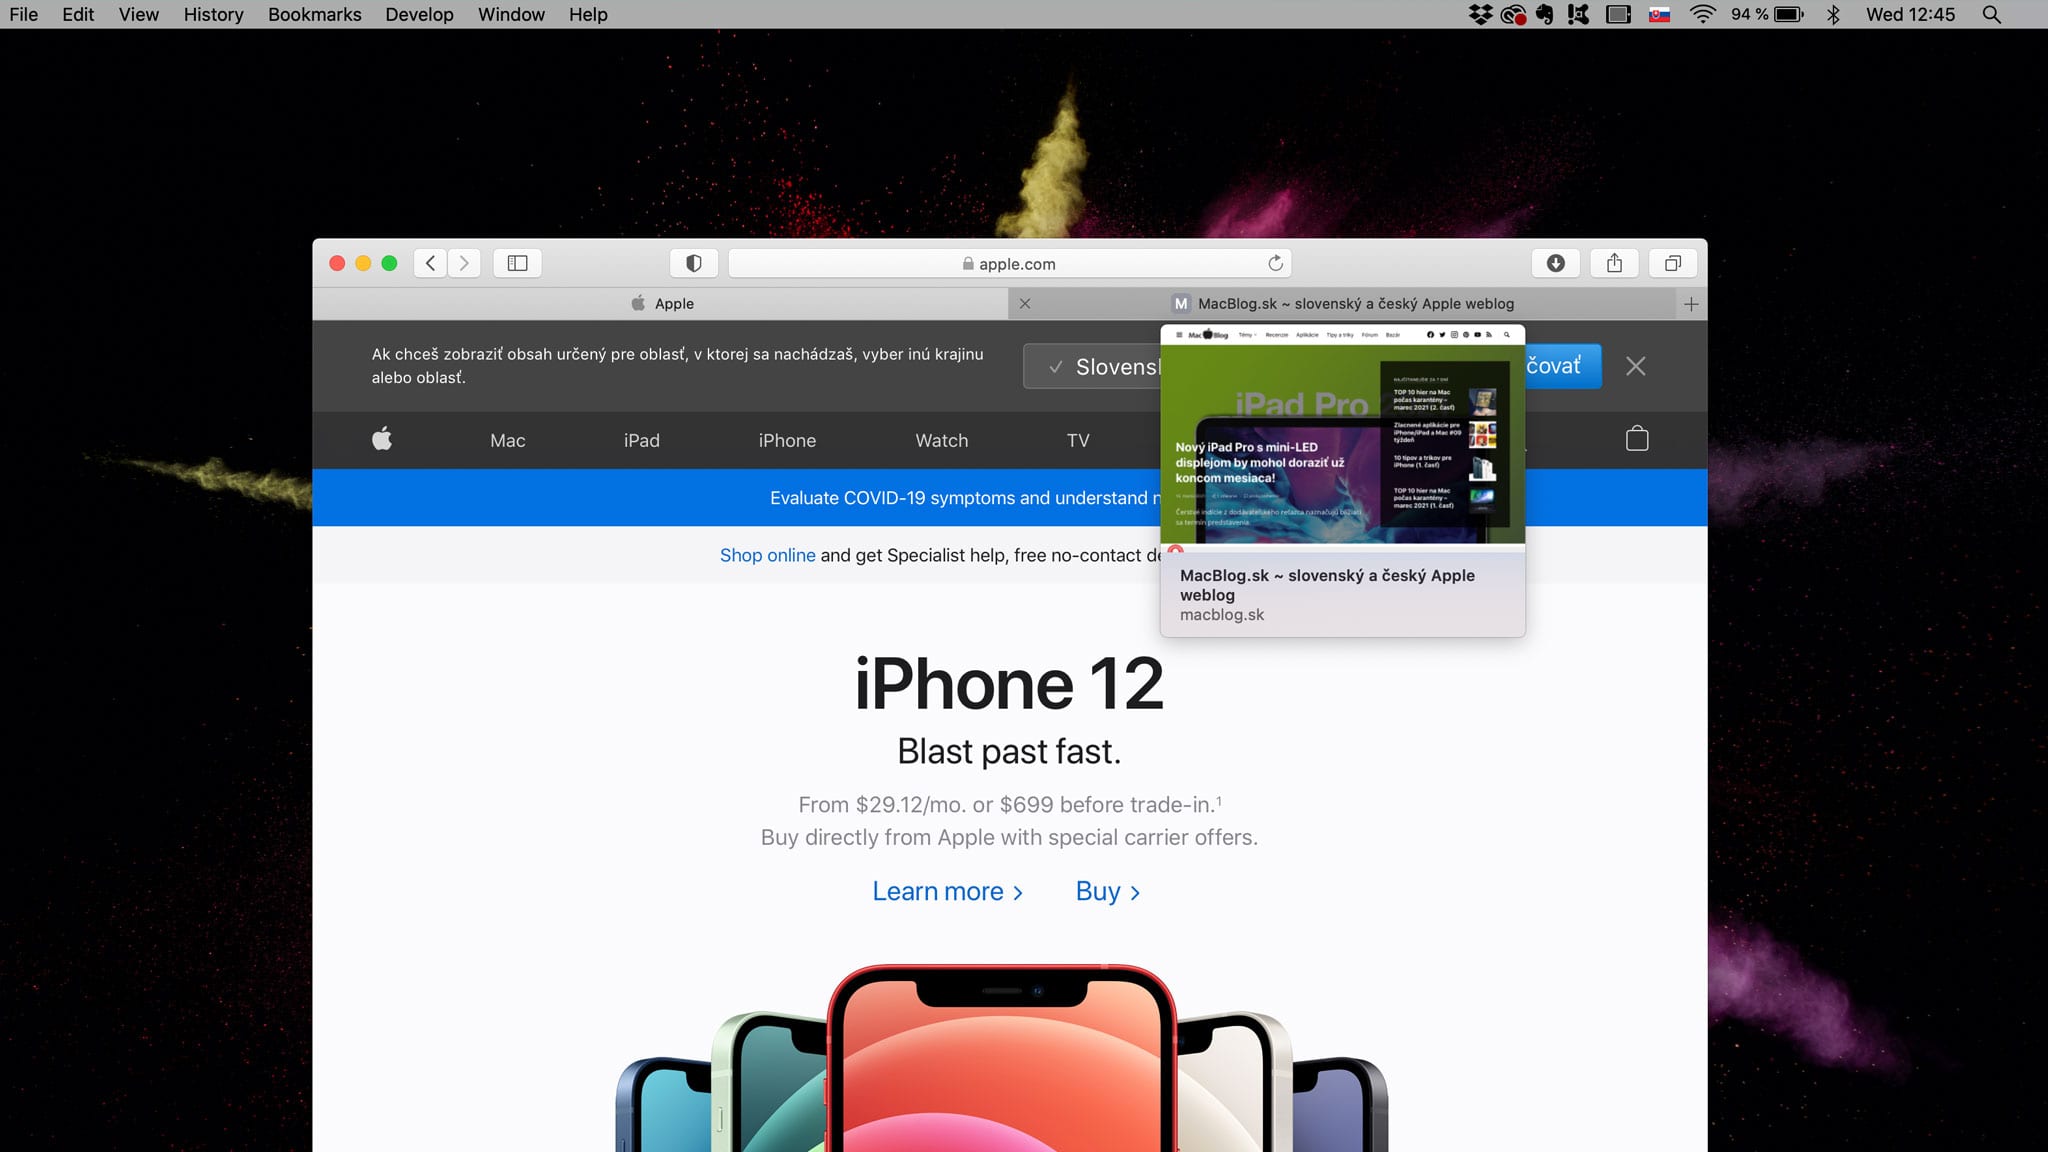Viewport: 2048px width, 1152px height.
Task: Reload the apple.com page
Action: (x=1275, y=263)
